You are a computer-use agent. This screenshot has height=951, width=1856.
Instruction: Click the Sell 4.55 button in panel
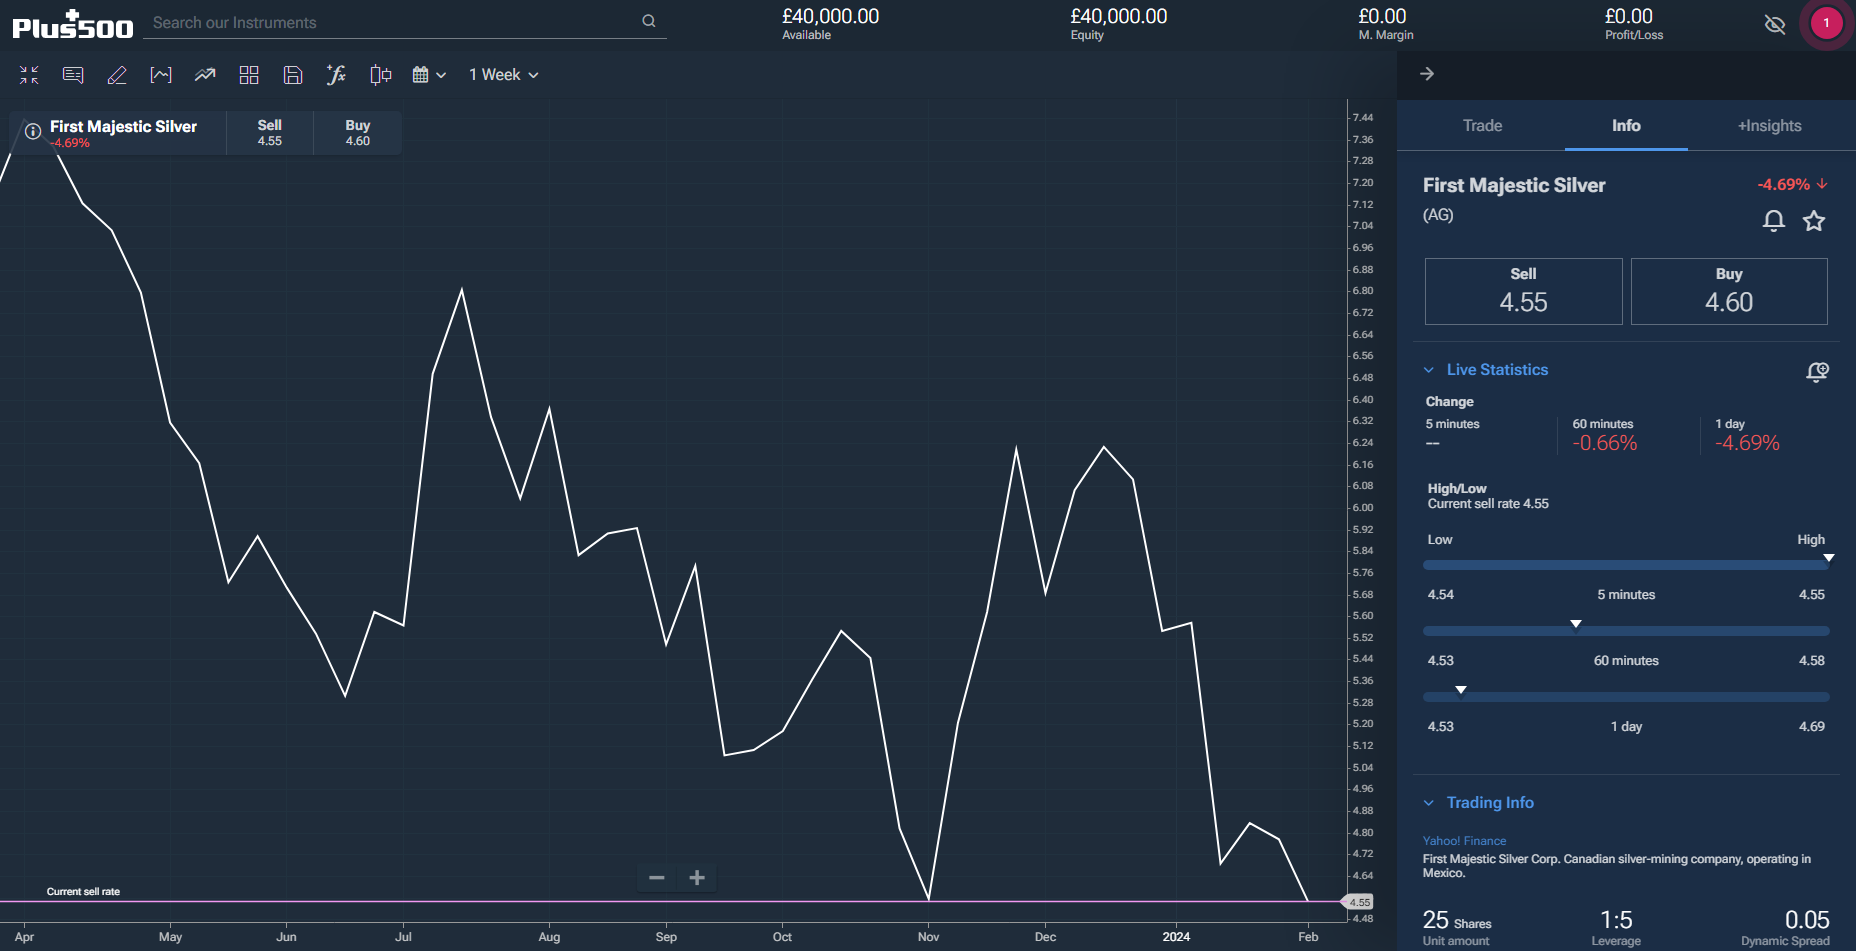(1523, 291)
